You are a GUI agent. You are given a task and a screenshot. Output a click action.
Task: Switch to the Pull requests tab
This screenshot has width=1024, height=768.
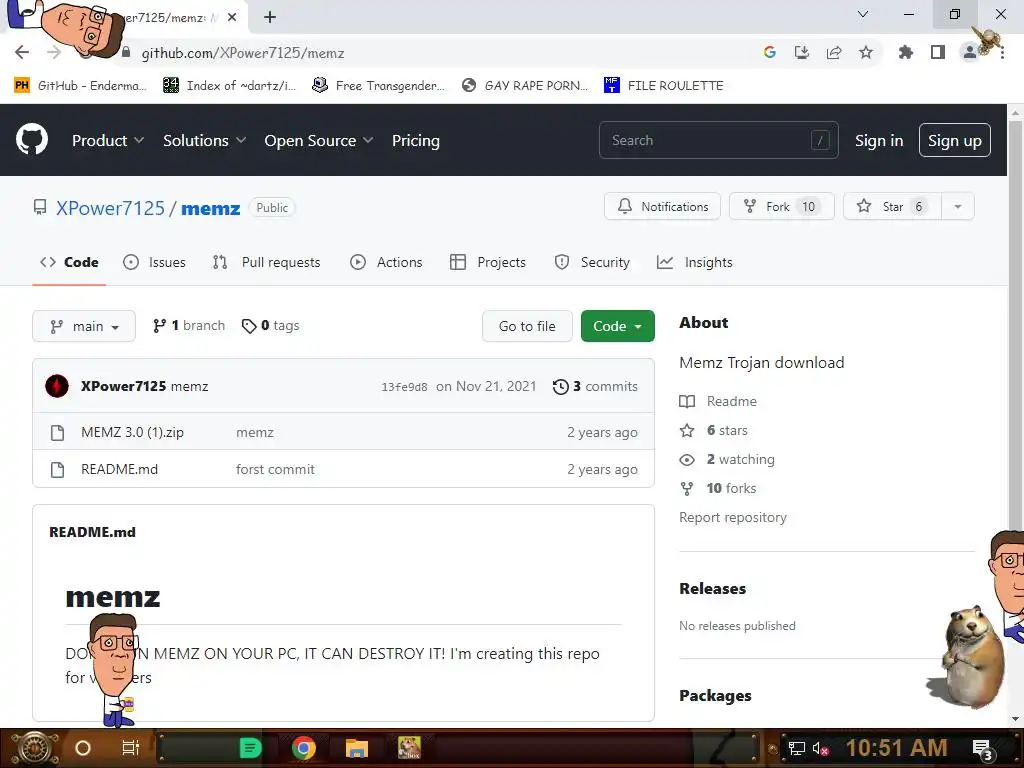[x=266, y=263]
